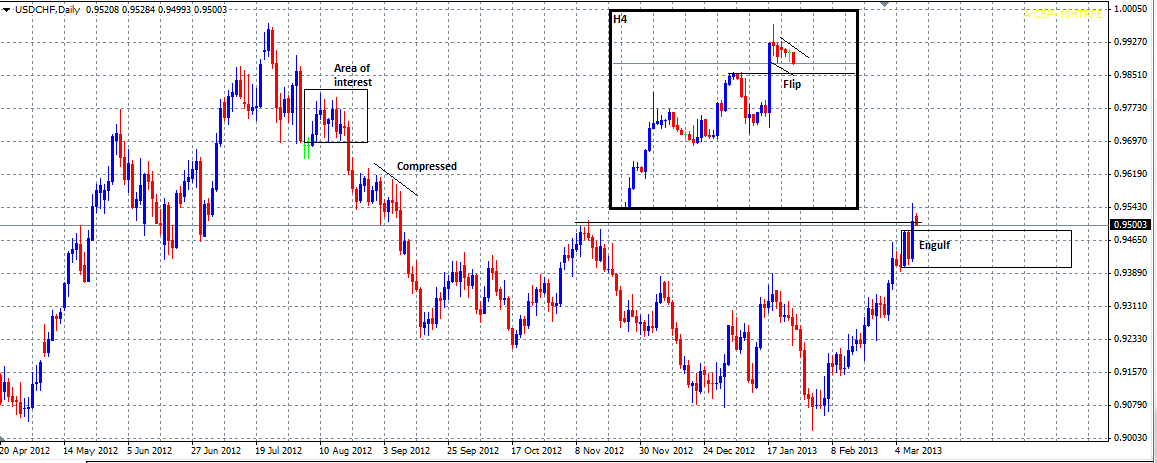Image resolution: width=1157 pixels, height=463 pixels.
Task: Click the 1.00050 level on the price axis
Action: point(1134,9)
